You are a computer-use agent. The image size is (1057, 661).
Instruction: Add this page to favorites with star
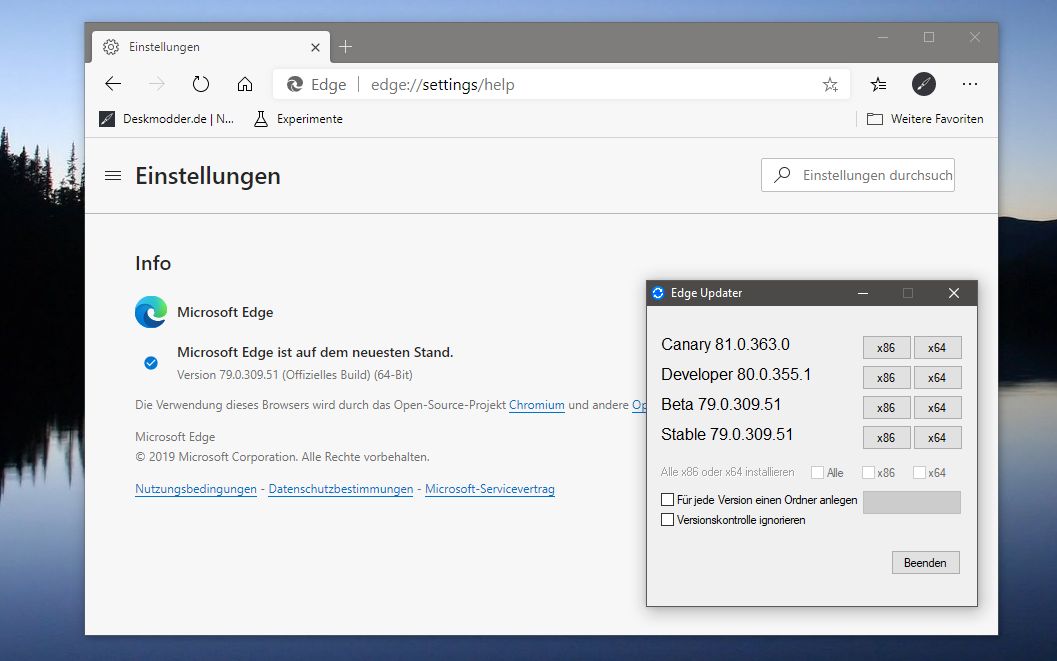click(830, 84)
